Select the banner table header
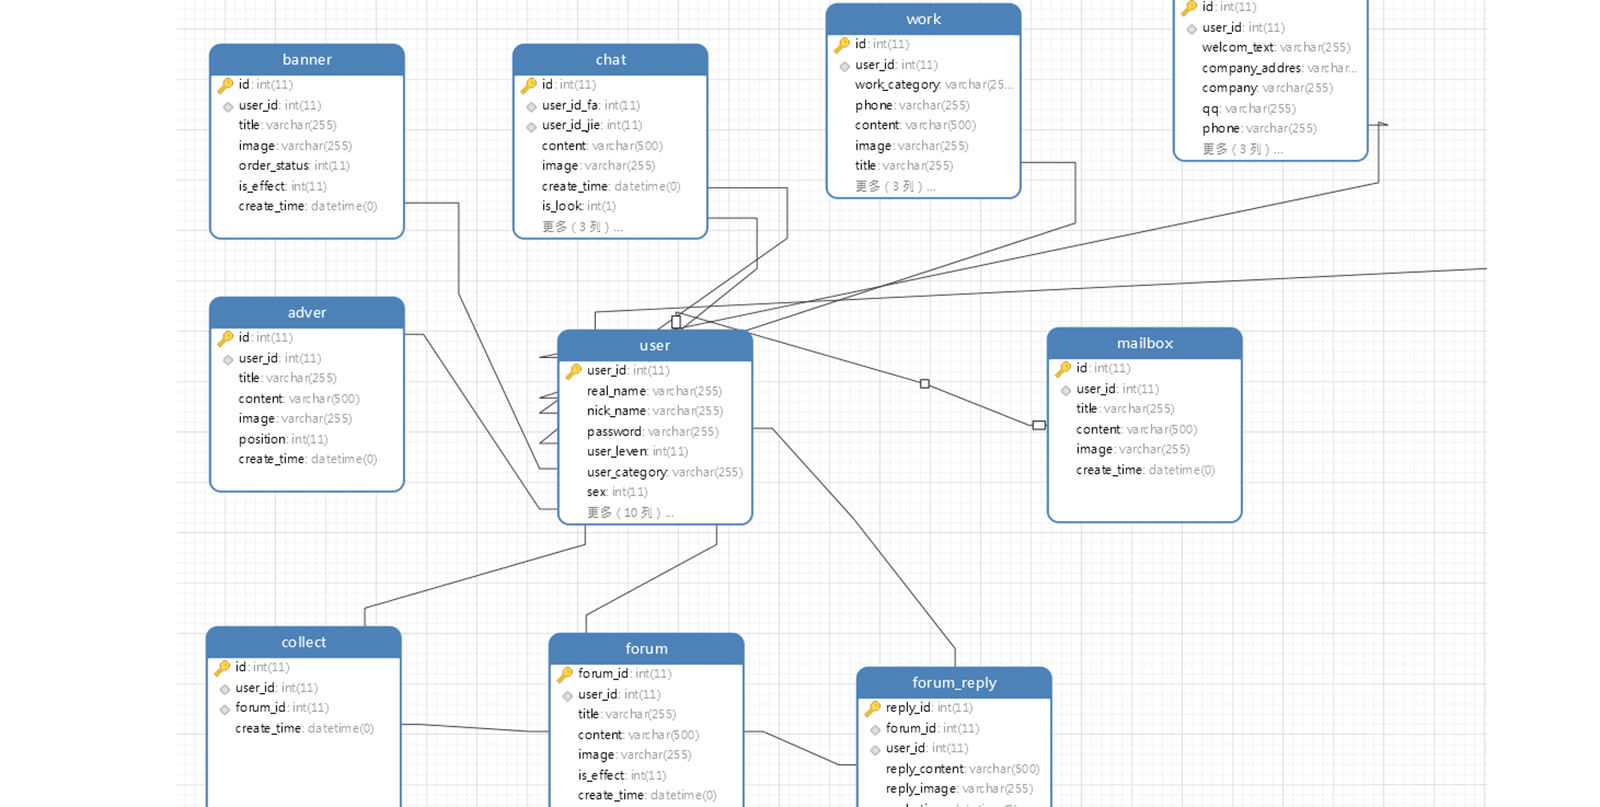Image resolution: width=1600 pixels, height=807 pixels. [x=307, y=60]
